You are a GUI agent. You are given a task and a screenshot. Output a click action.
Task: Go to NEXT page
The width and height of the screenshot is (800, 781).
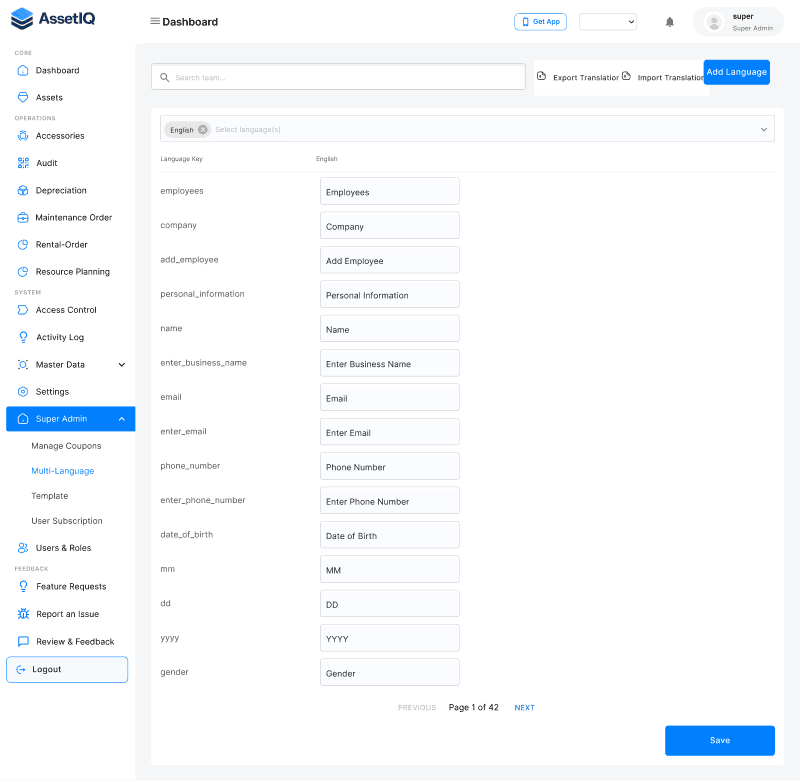click(x=524, y=708)
